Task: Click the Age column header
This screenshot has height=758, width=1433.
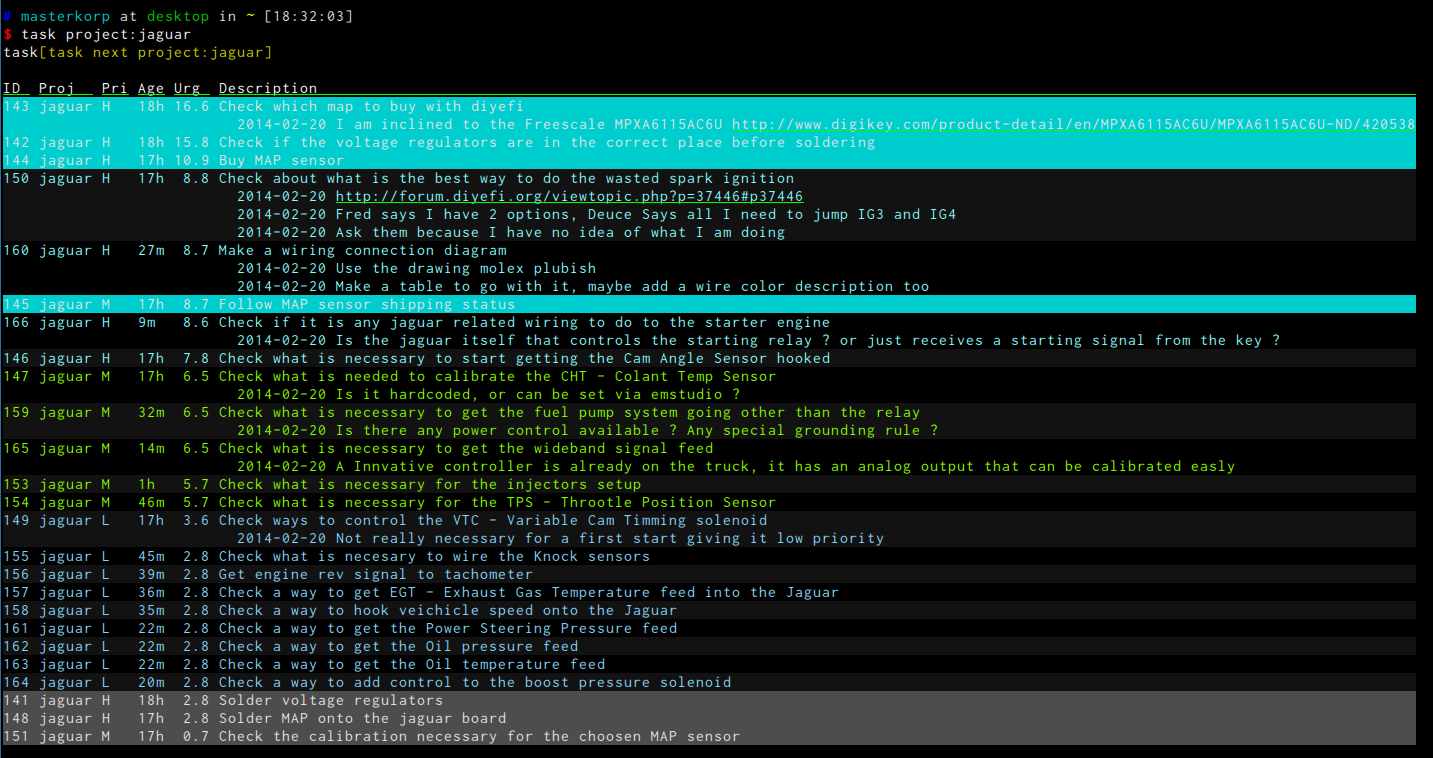Action: tap(150, 89)
